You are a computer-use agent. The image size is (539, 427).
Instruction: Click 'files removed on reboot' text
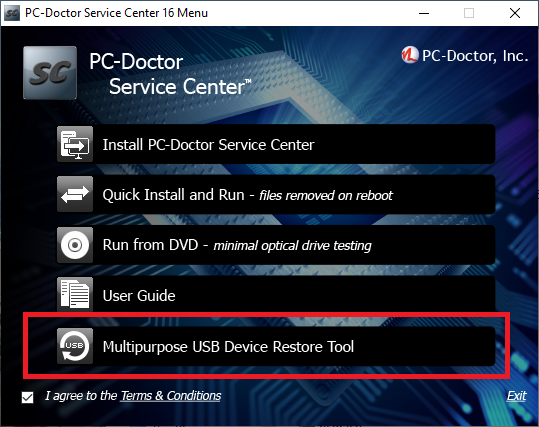pyautogui.click(x=326, y=195)
